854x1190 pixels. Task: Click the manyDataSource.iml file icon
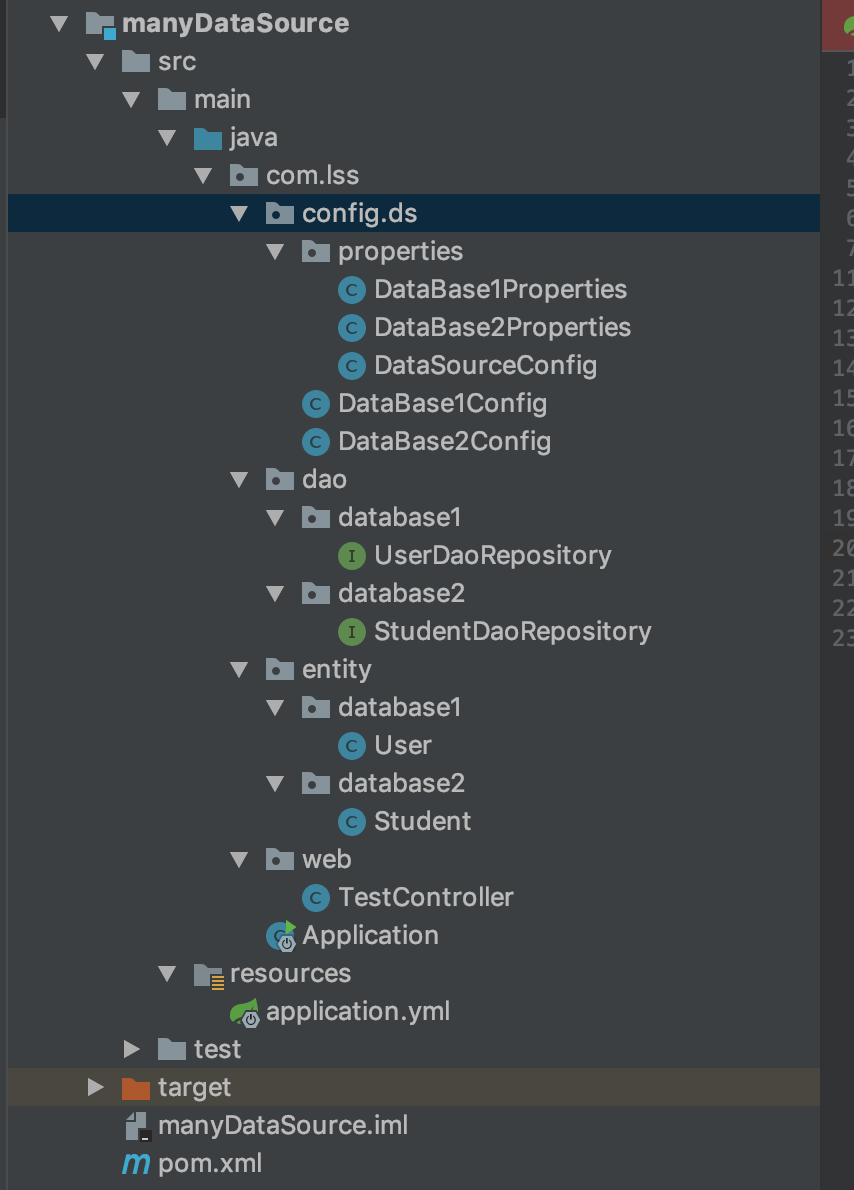[x=136, y=1126]
